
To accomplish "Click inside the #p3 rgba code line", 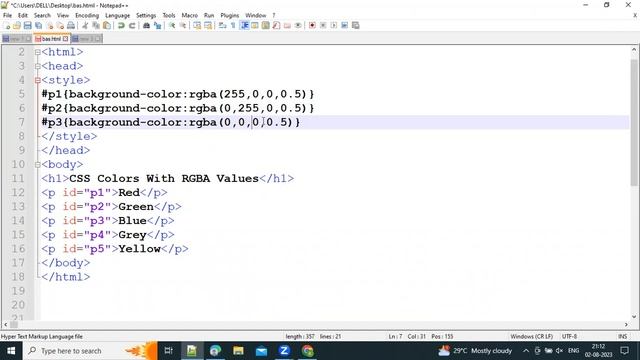I will click(x=171, y=122).
